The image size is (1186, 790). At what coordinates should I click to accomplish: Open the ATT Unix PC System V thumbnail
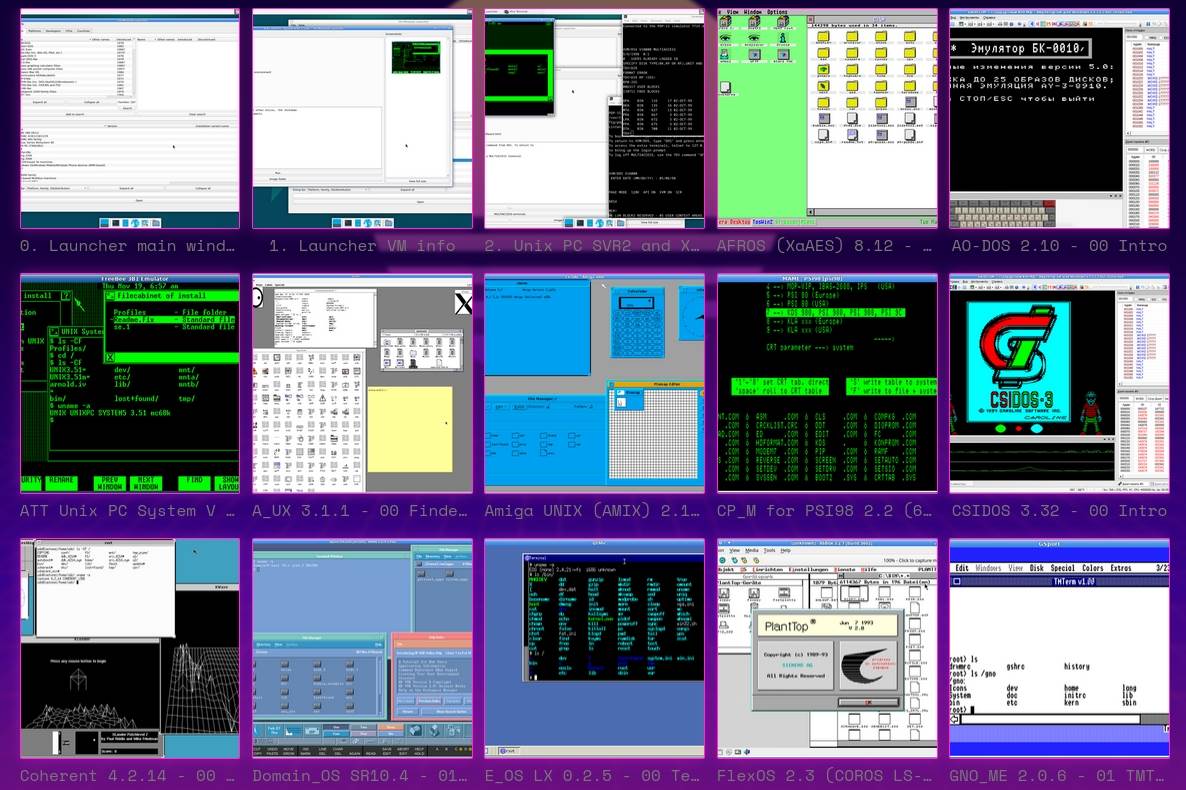[129, 384]
